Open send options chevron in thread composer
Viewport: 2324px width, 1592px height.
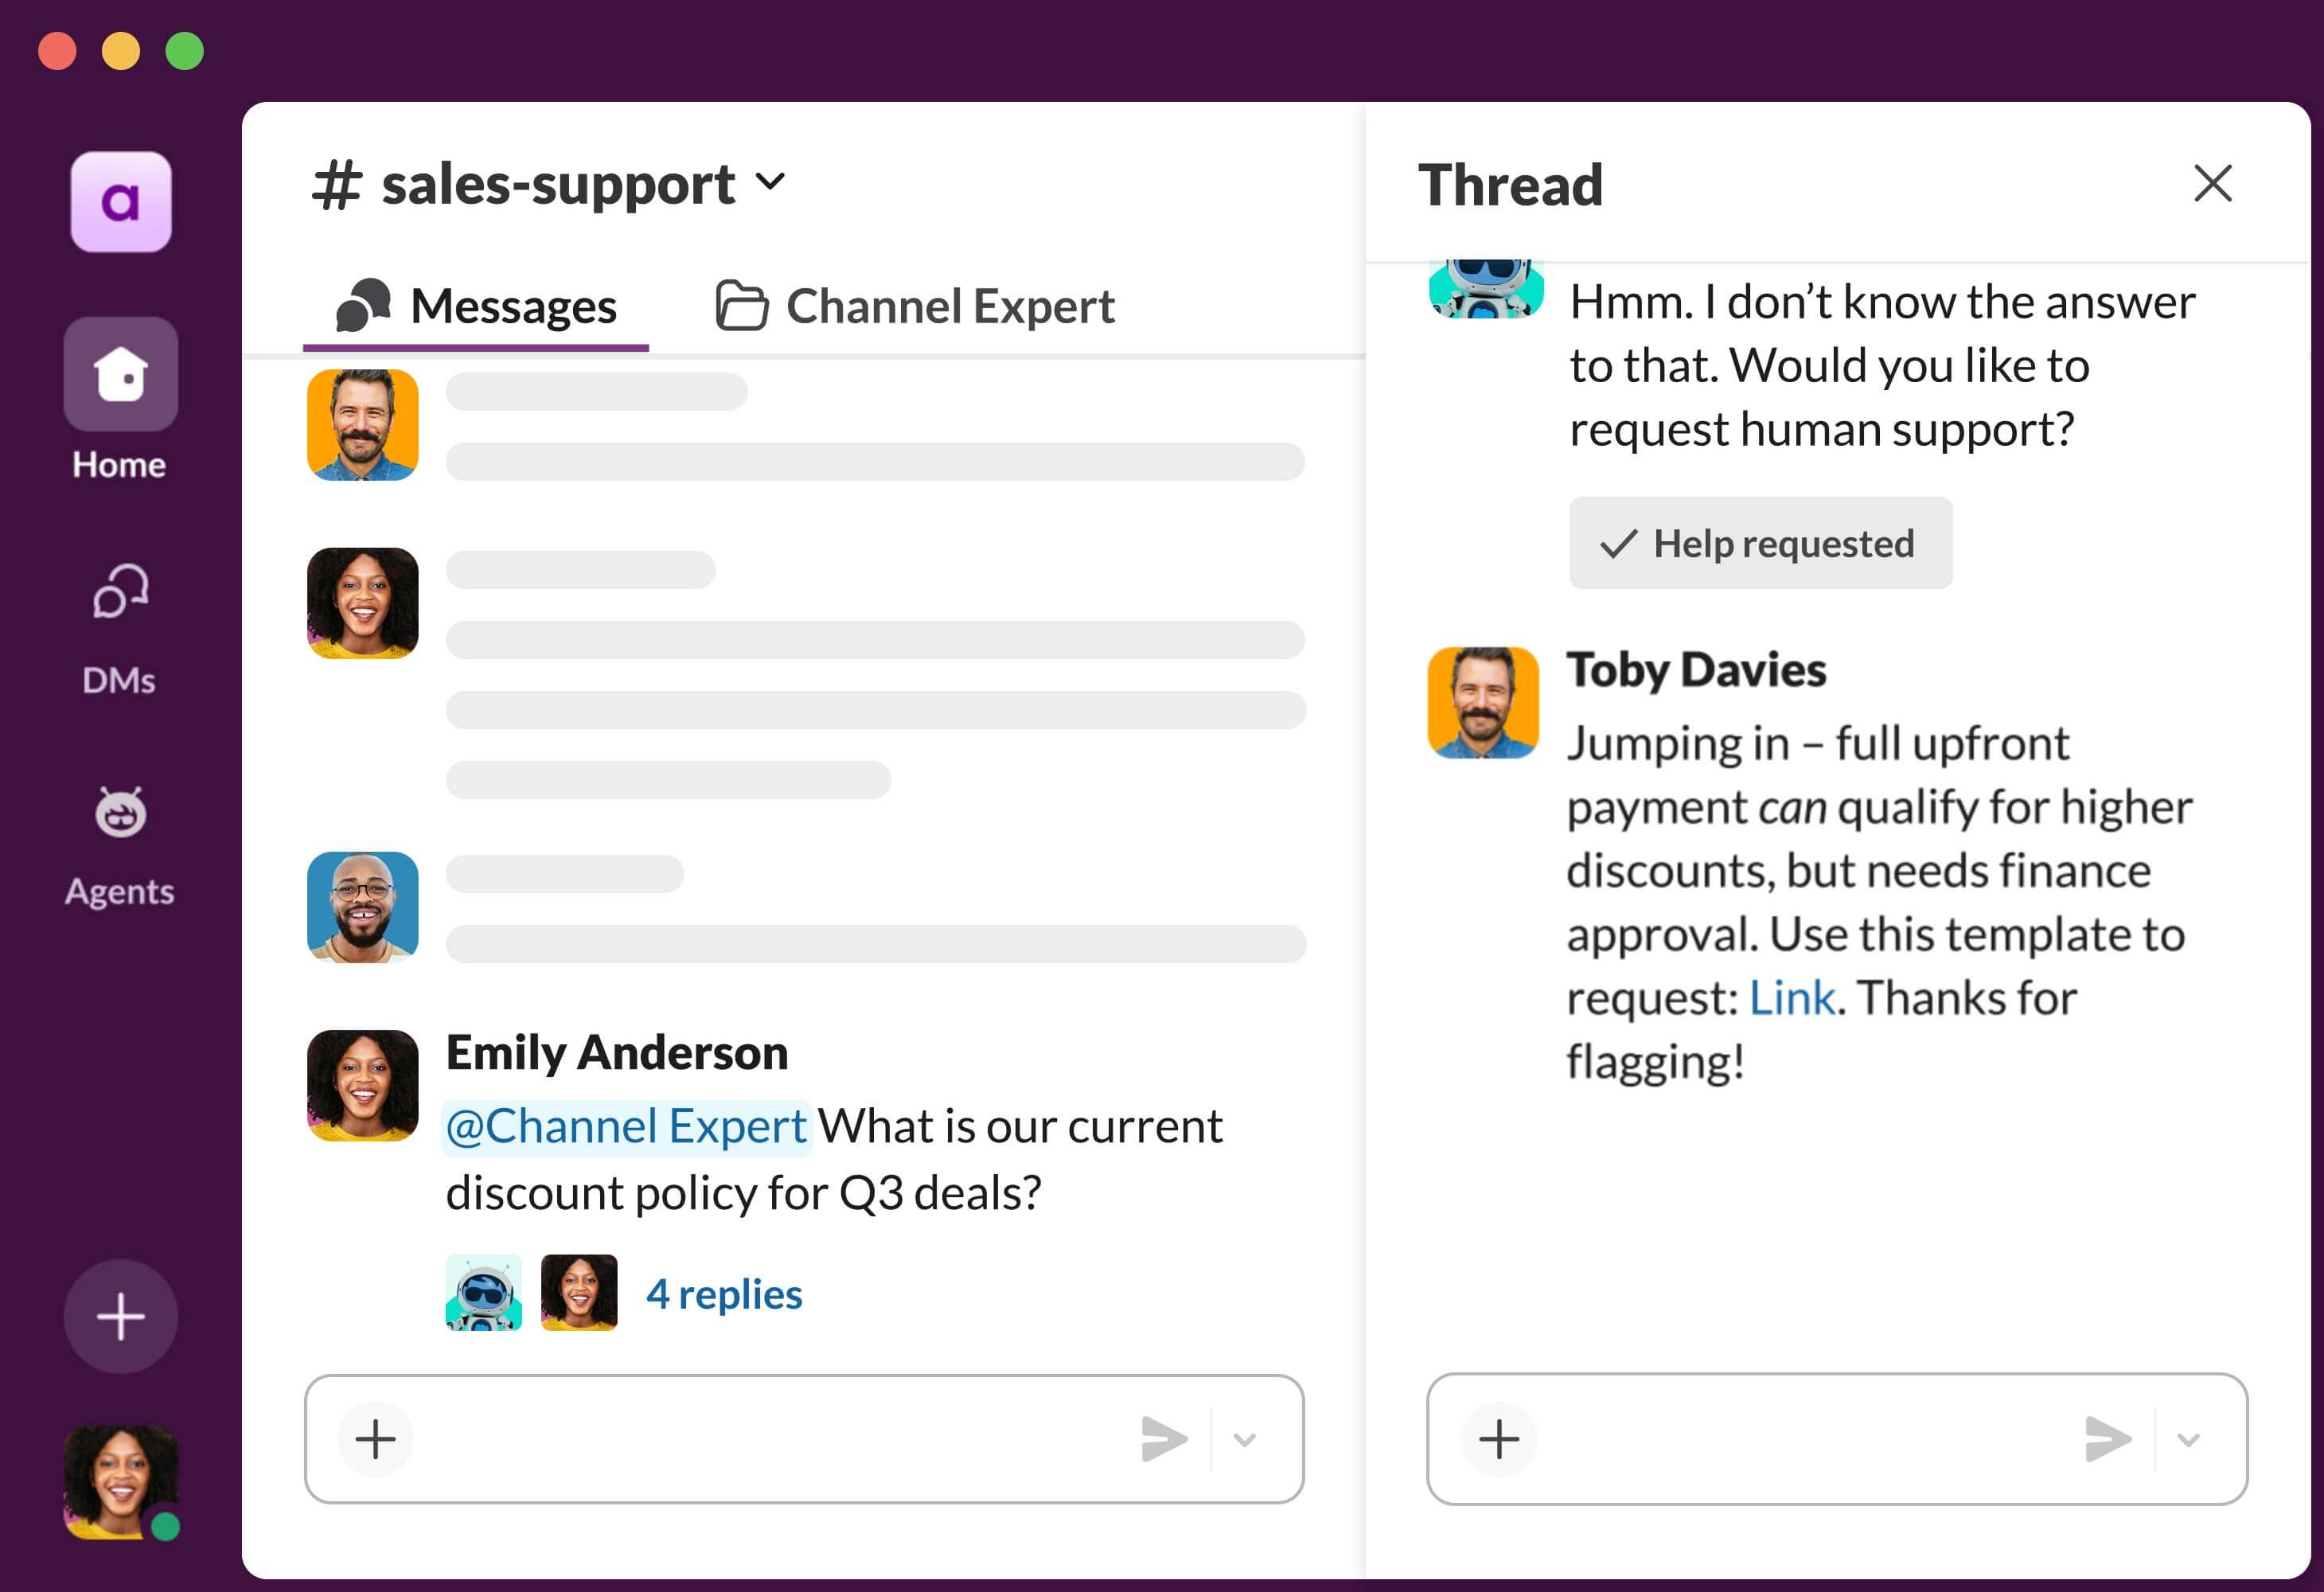coord(2188,1439)
